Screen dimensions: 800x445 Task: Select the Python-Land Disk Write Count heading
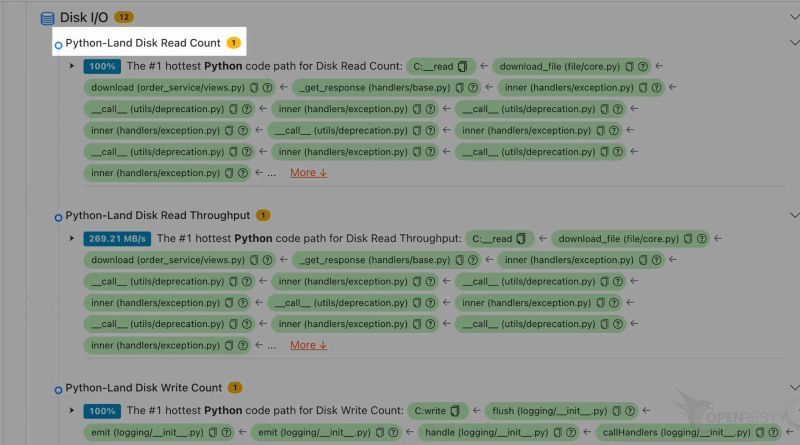point(143,388)
